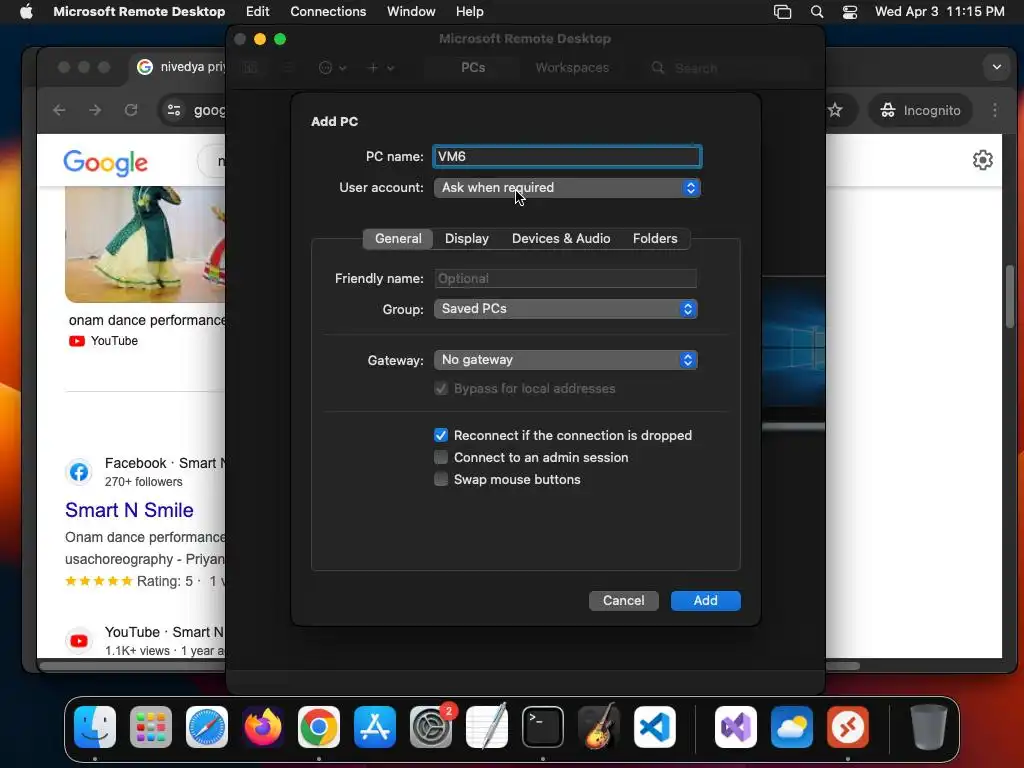The height and width of the screenshot is (768, 1024).
Task: Go forward in the Chrome window
Action: click(95, 110)
